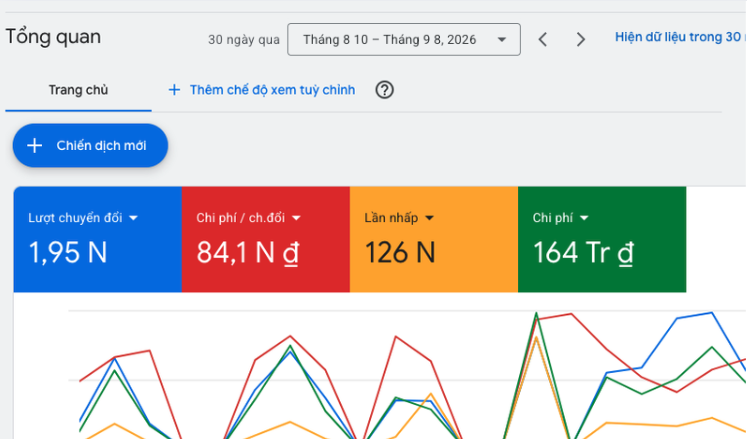Click the 30 ngày qua label

coord(244,40)
